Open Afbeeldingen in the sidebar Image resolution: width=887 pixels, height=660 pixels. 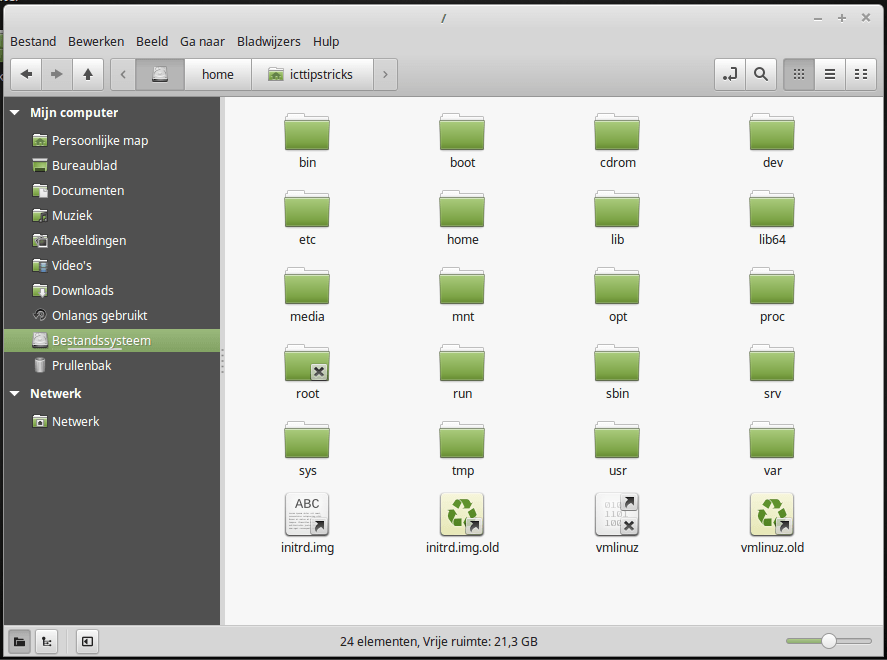(x=112, y=240)
